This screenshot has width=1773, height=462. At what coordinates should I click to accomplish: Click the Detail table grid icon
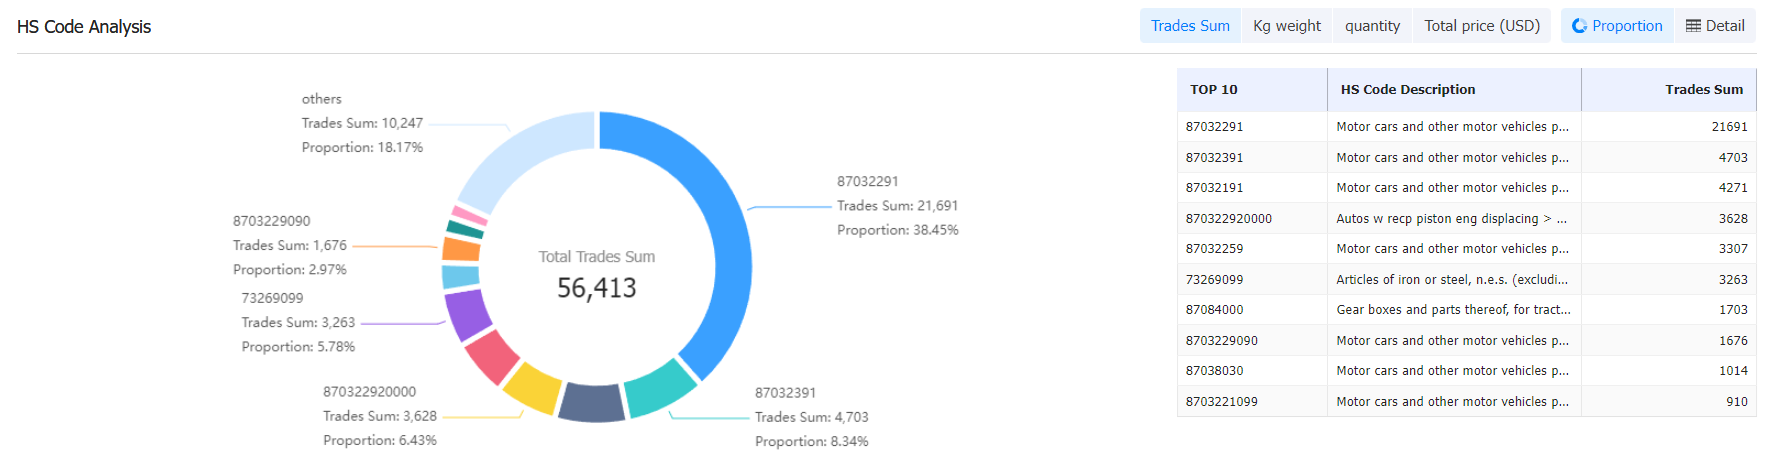(x=1693, y=26)
